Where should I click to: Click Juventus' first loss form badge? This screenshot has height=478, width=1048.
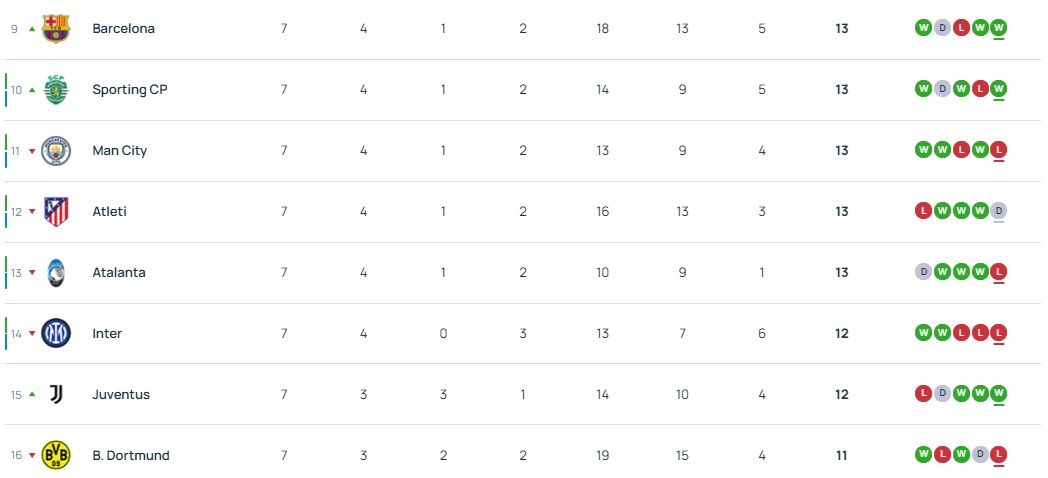click(x=923, y=394)
